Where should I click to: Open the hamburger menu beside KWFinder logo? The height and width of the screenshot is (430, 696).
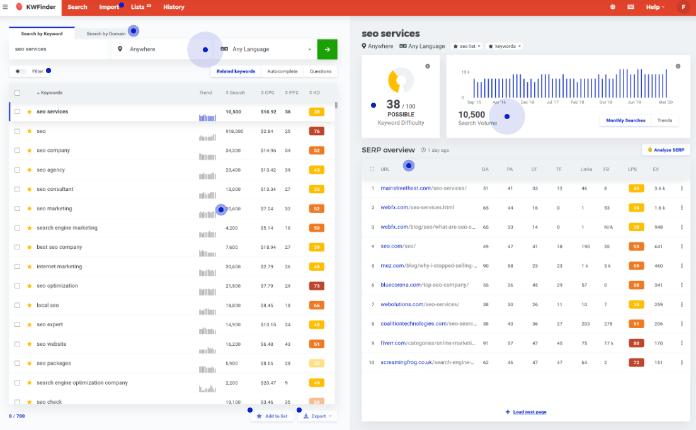[5, 7]
